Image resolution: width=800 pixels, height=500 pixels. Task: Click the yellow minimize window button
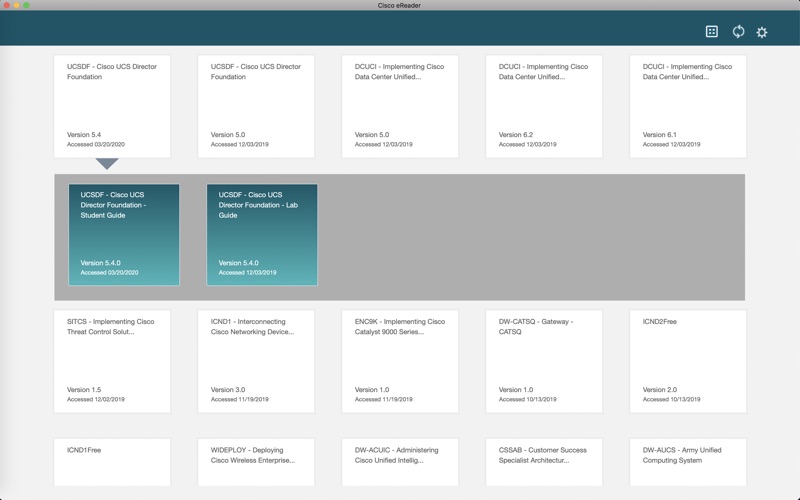click(x=16, y=5)
